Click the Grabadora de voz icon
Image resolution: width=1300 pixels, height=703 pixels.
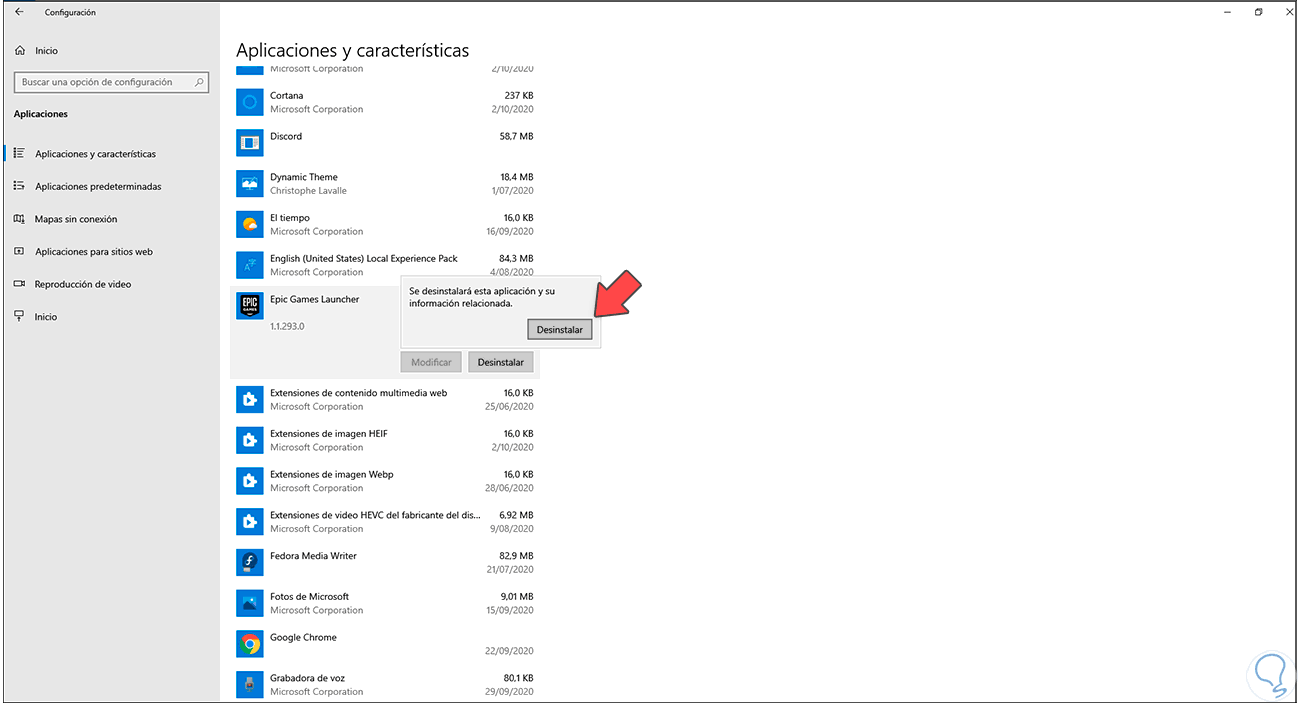tap(250, 684)
